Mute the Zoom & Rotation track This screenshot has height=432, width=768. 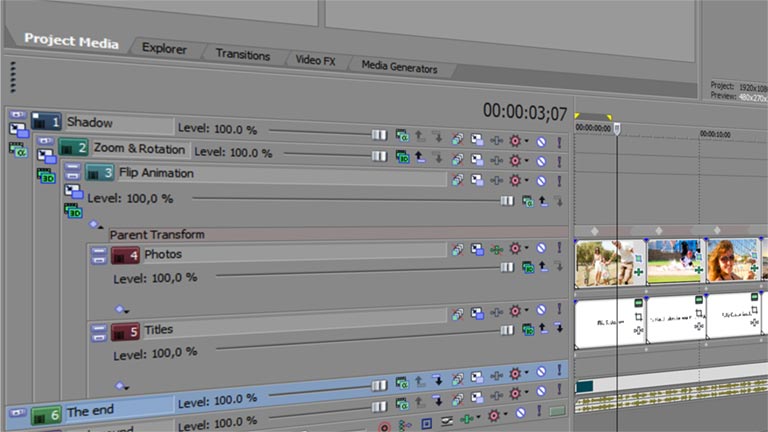point(541,161)
